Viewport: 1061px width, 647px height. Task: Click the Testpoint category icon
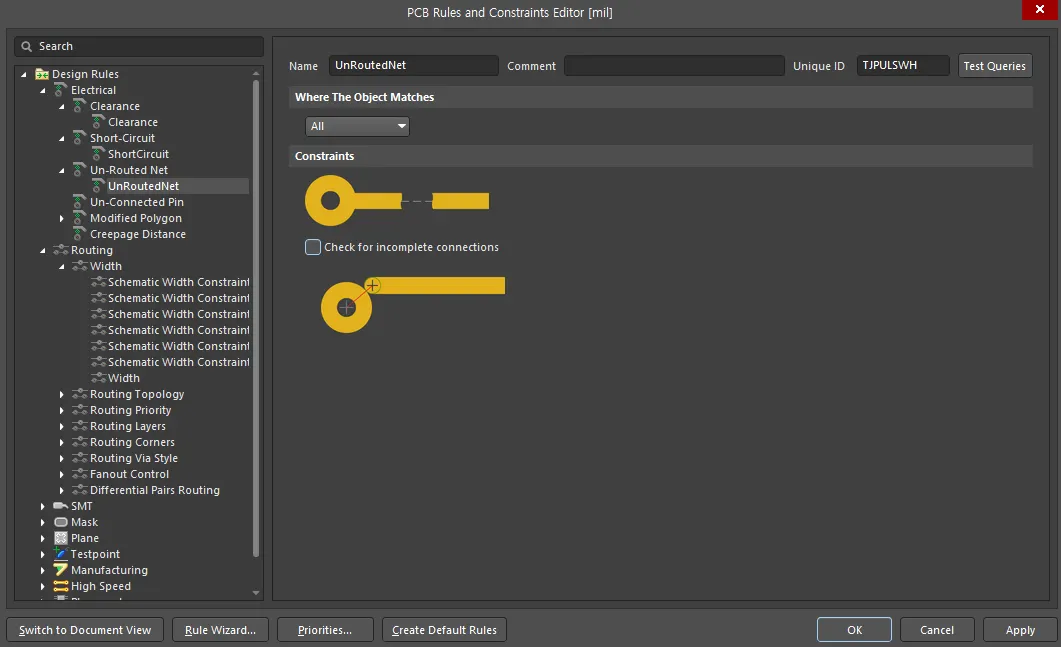pyautogui.click(x=61, y=554)
